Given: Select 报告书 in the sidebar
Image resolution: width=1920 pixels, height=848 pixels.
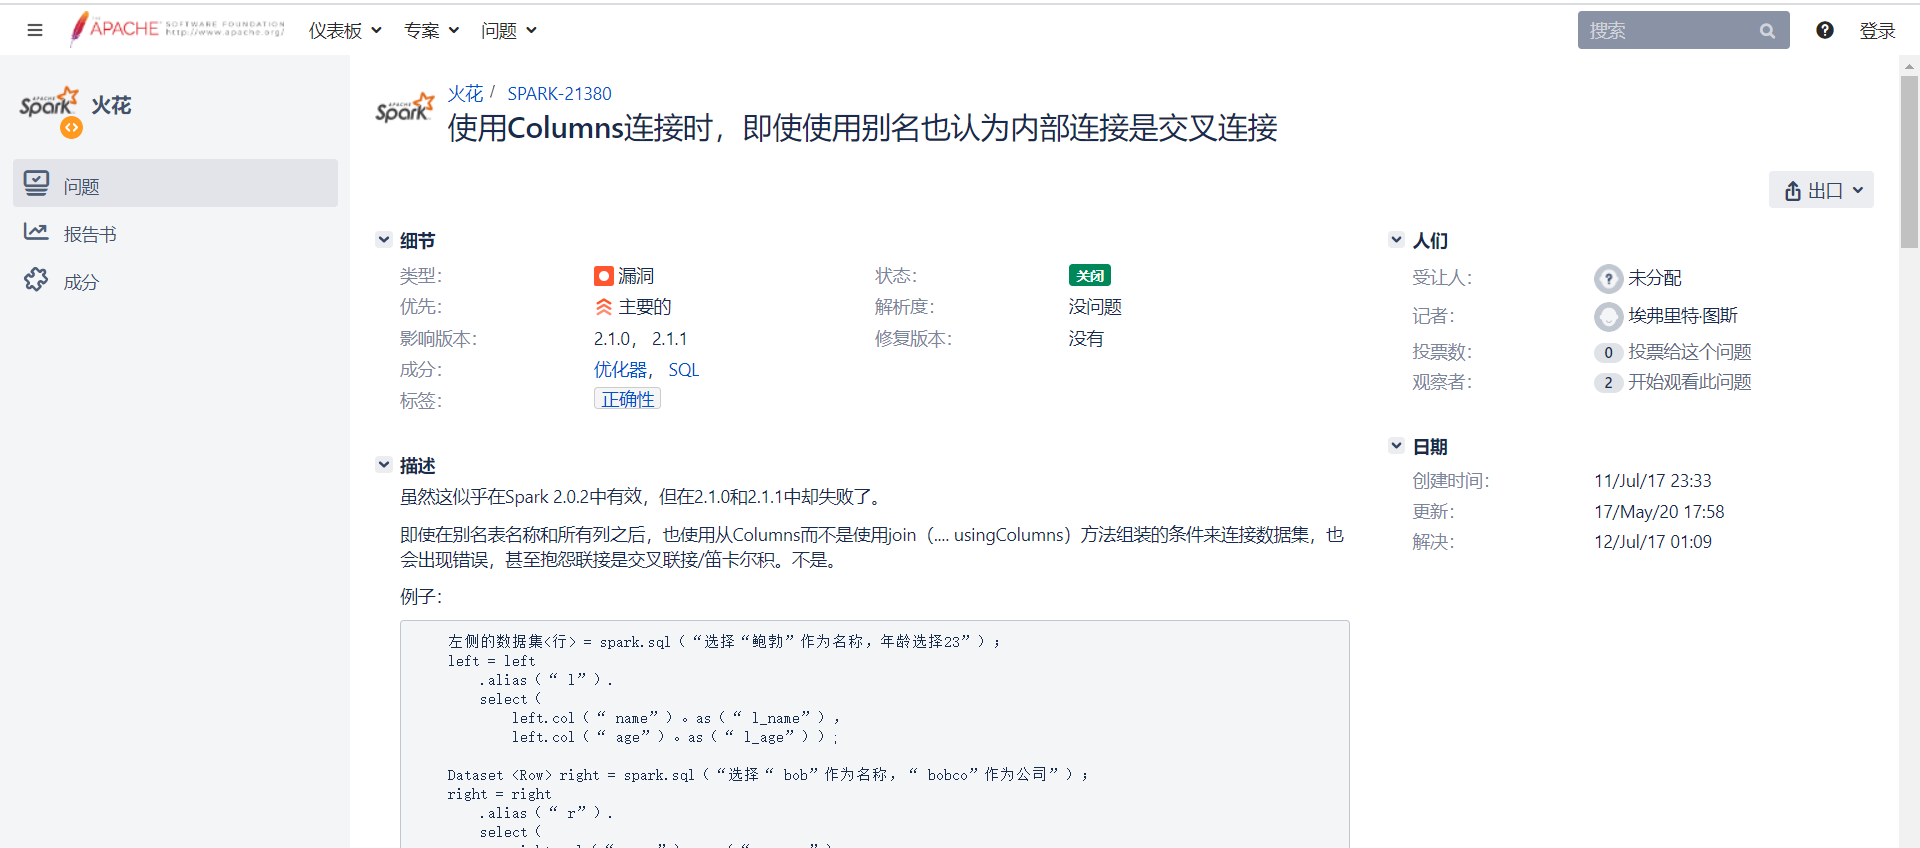Looking at the screenshot, I should tap(175, 233).
